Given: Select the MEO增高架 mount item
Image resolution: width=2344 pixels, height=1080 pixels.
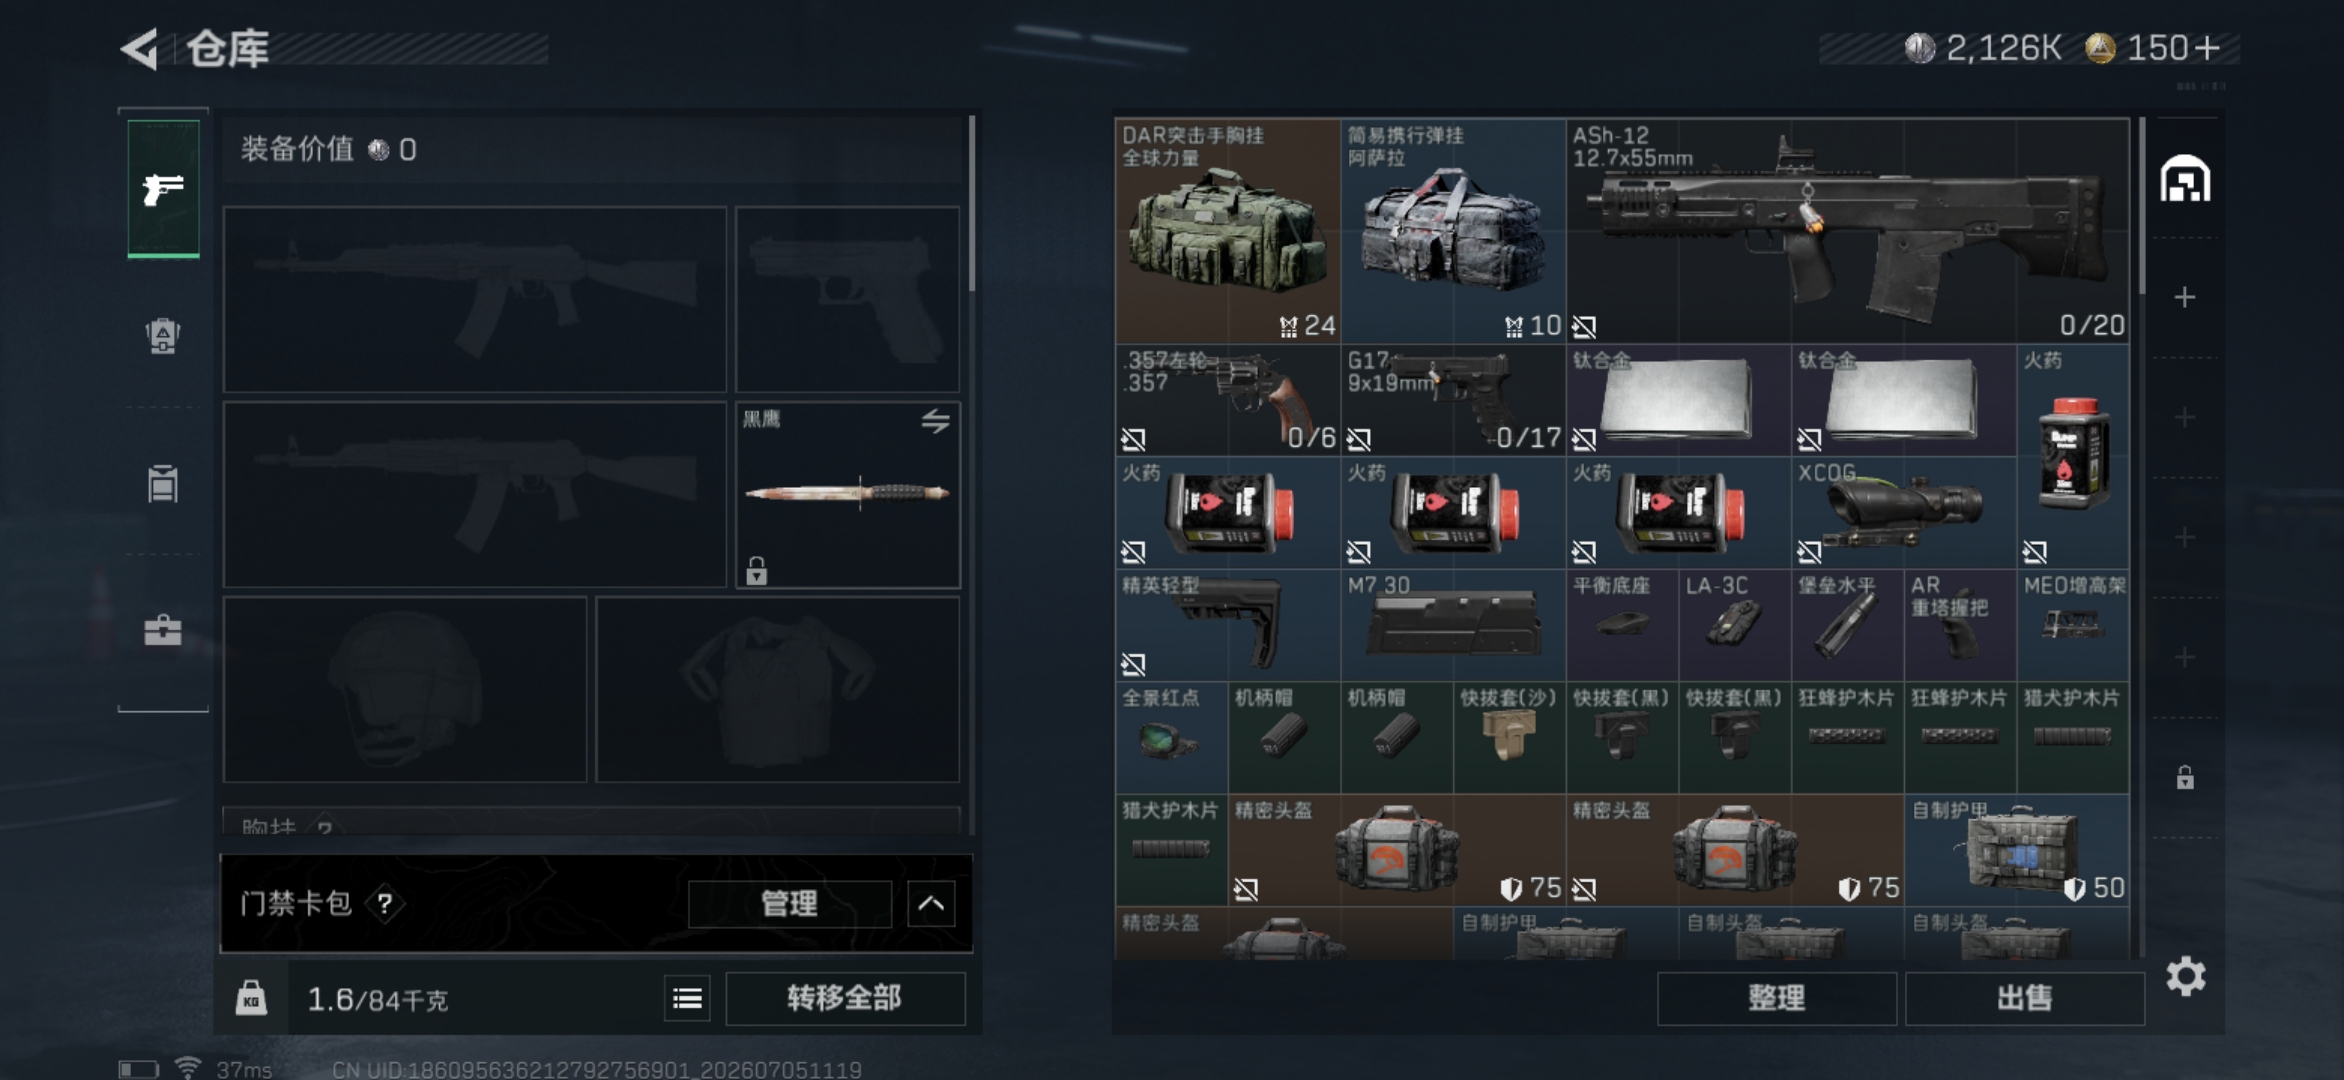Looking at the screenshot, I should [x=2073, y=625].
